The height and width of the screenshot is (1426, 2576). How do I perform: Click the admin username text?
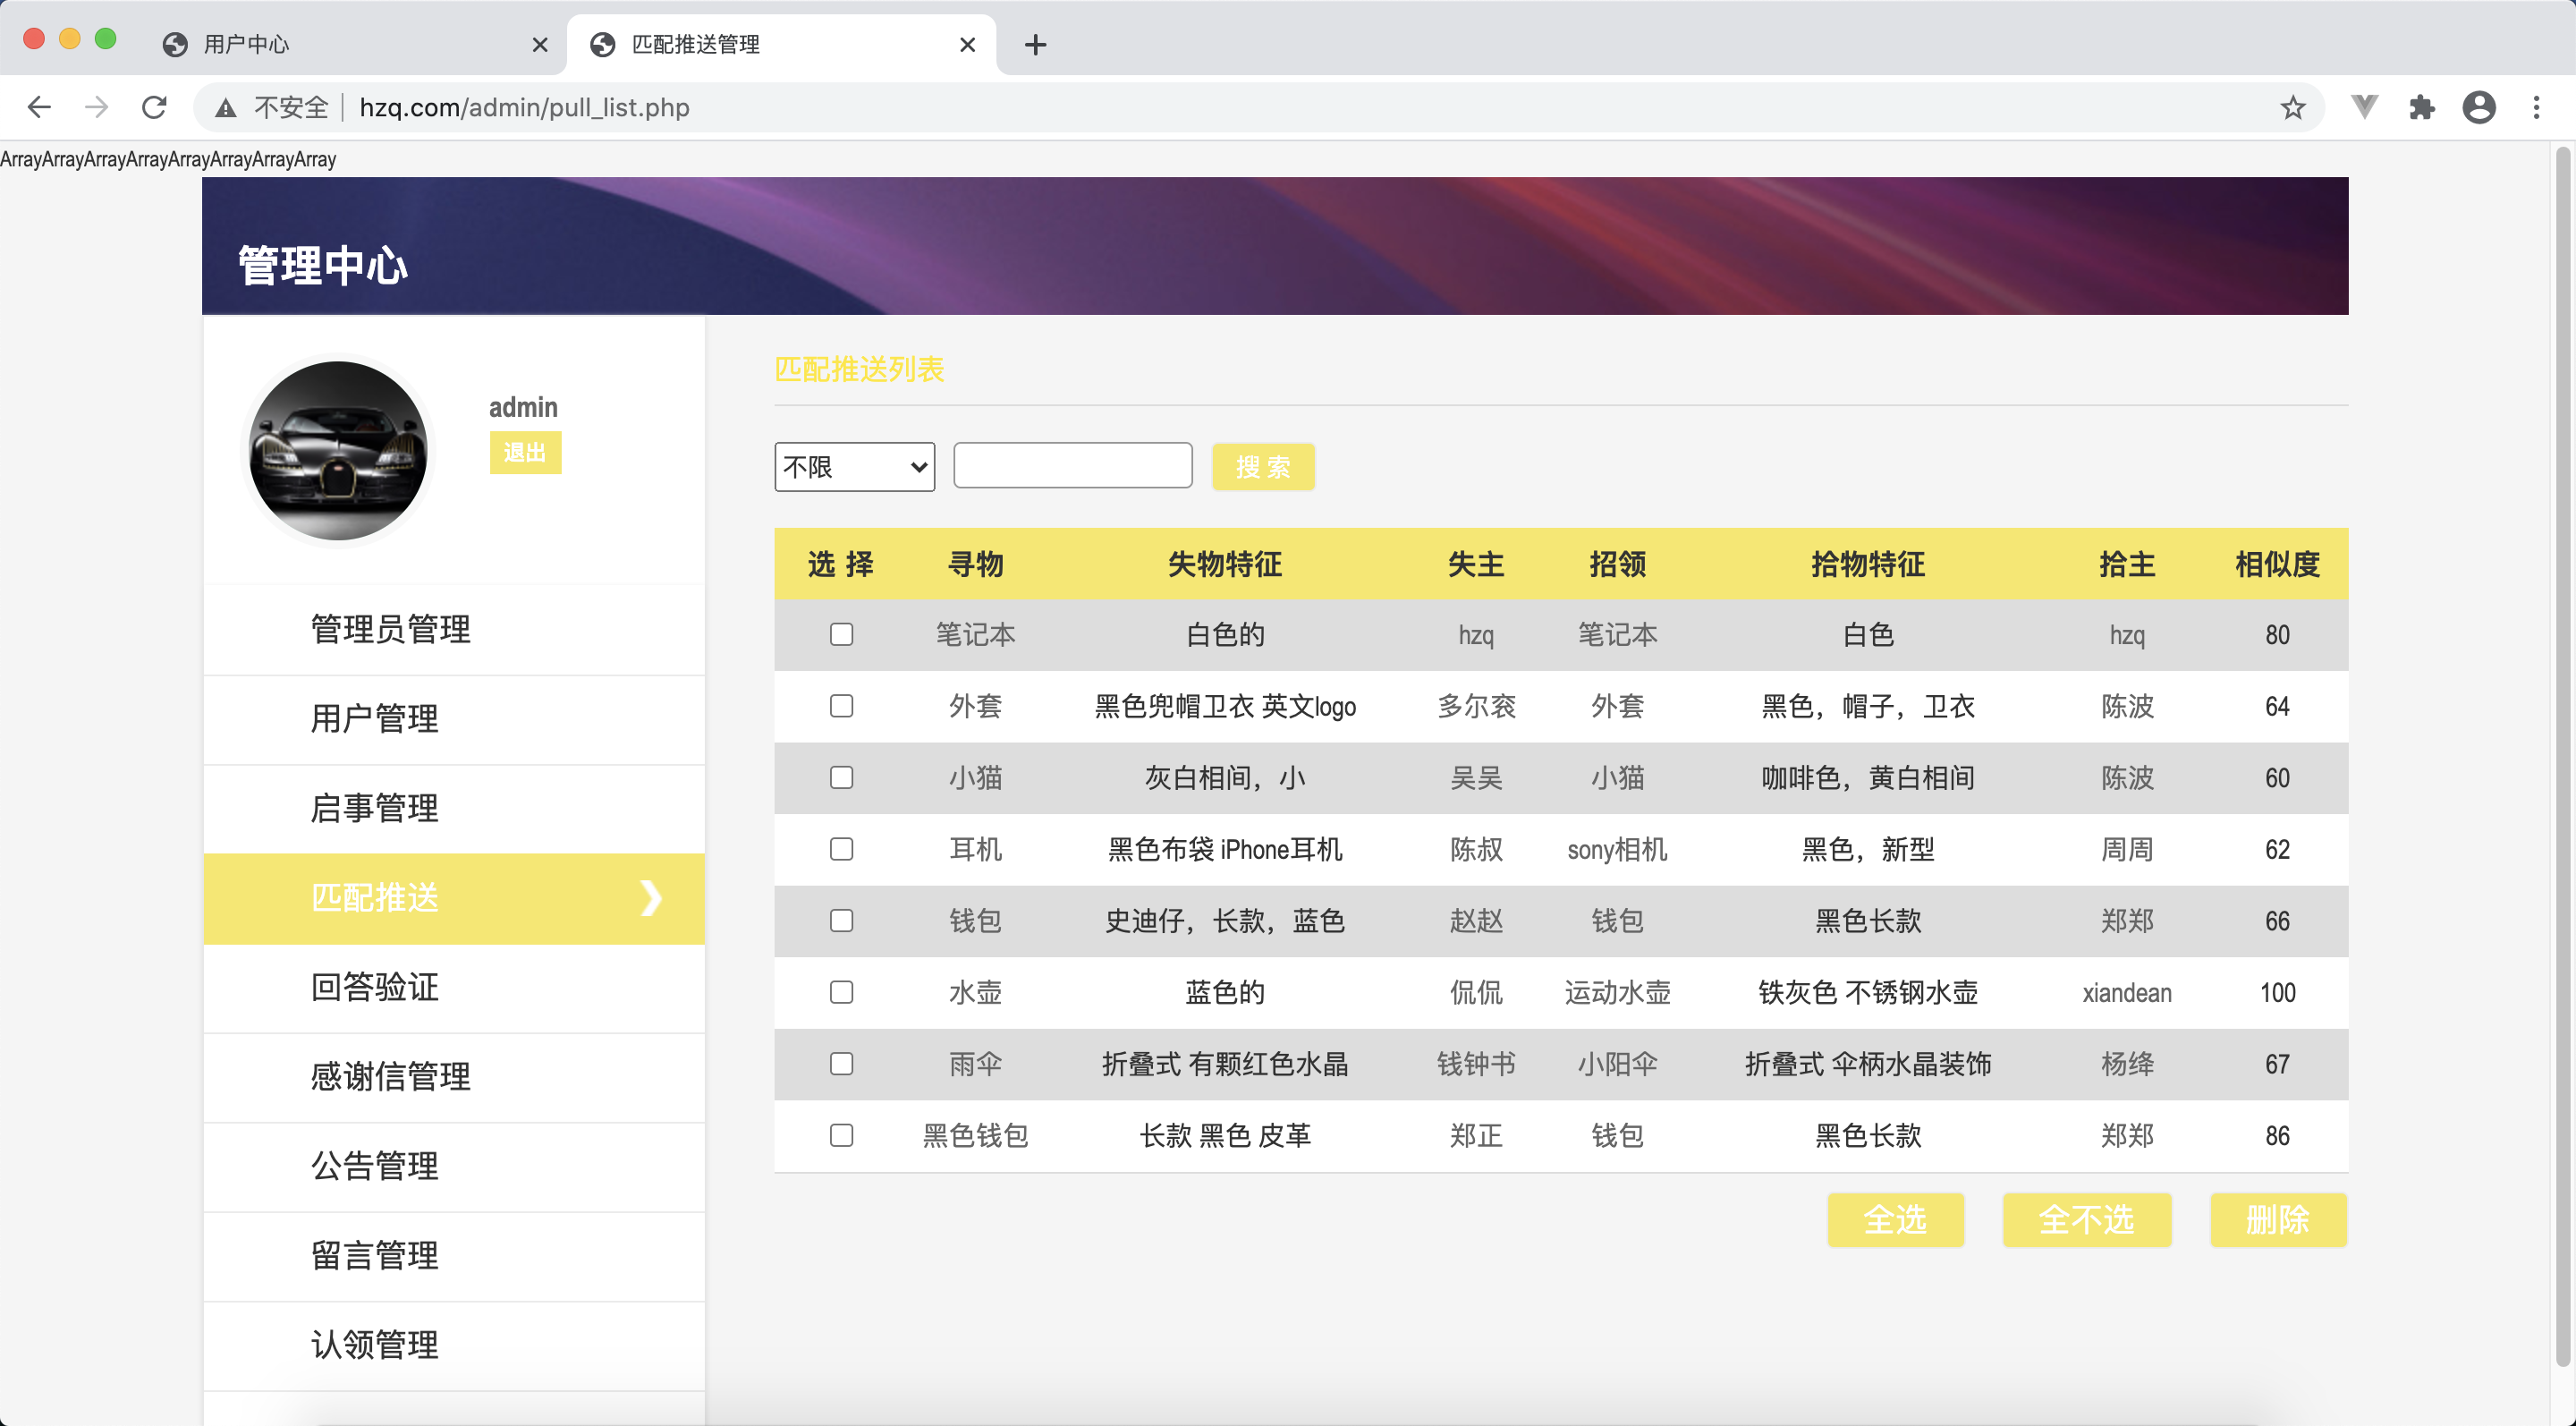point(523,407)
